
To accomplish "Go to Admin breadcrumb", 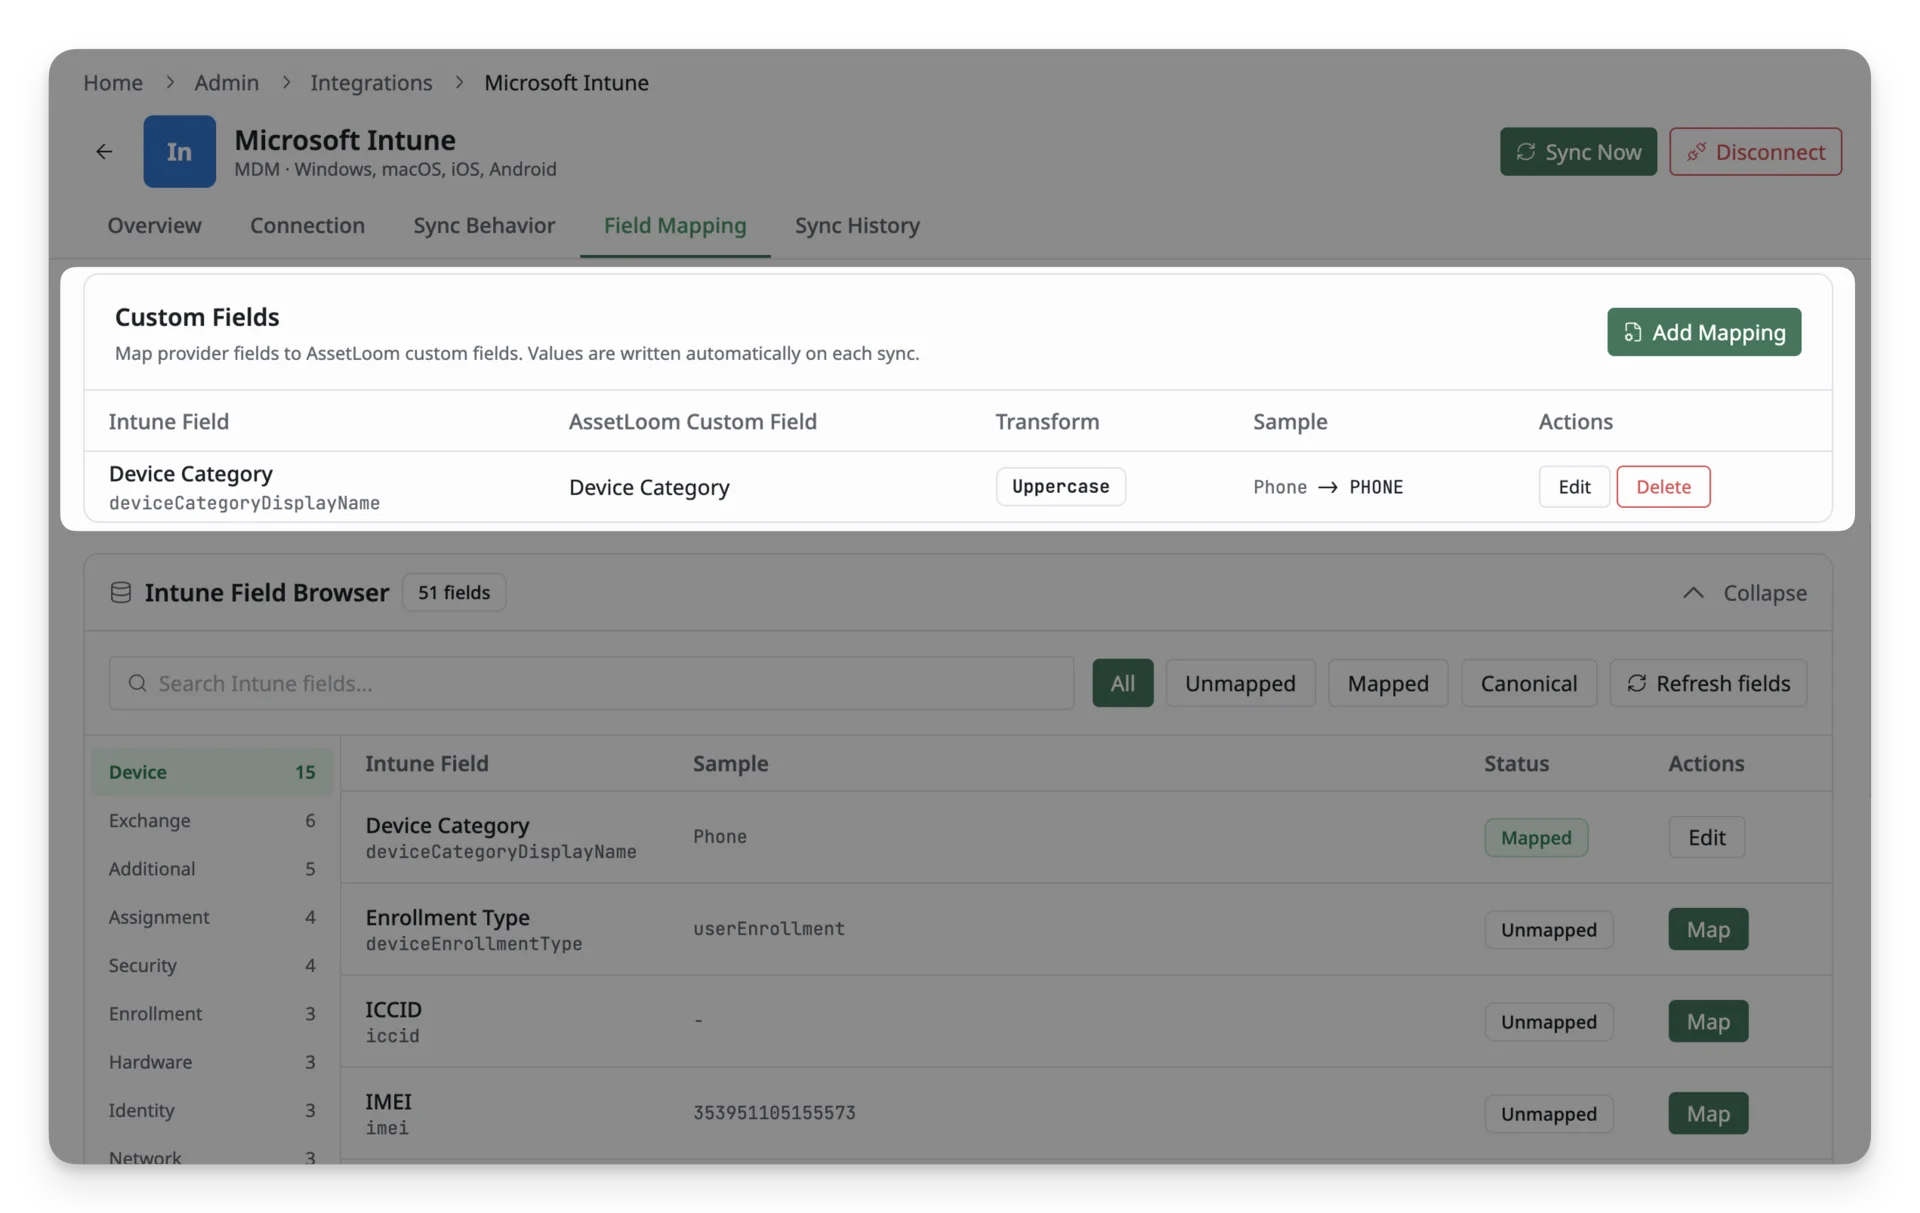I will (226, 83).
